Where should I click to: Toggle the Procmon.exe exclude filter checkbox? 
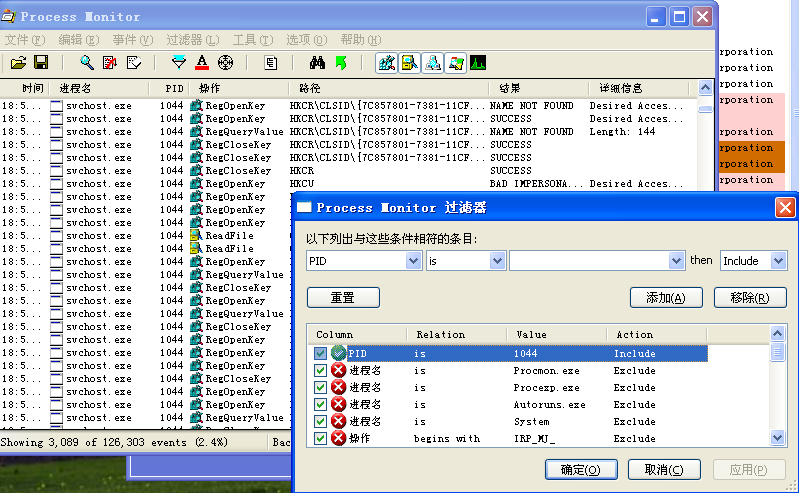[320, 370]
